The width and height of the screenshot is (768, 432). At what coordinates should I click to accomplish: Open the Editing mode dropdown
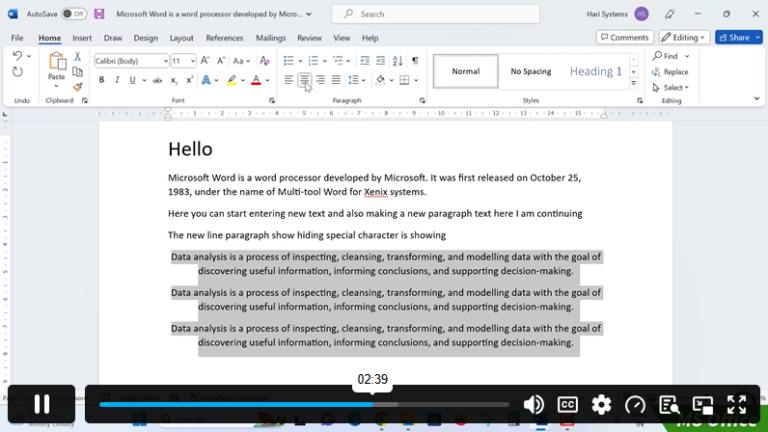[684, 37]
